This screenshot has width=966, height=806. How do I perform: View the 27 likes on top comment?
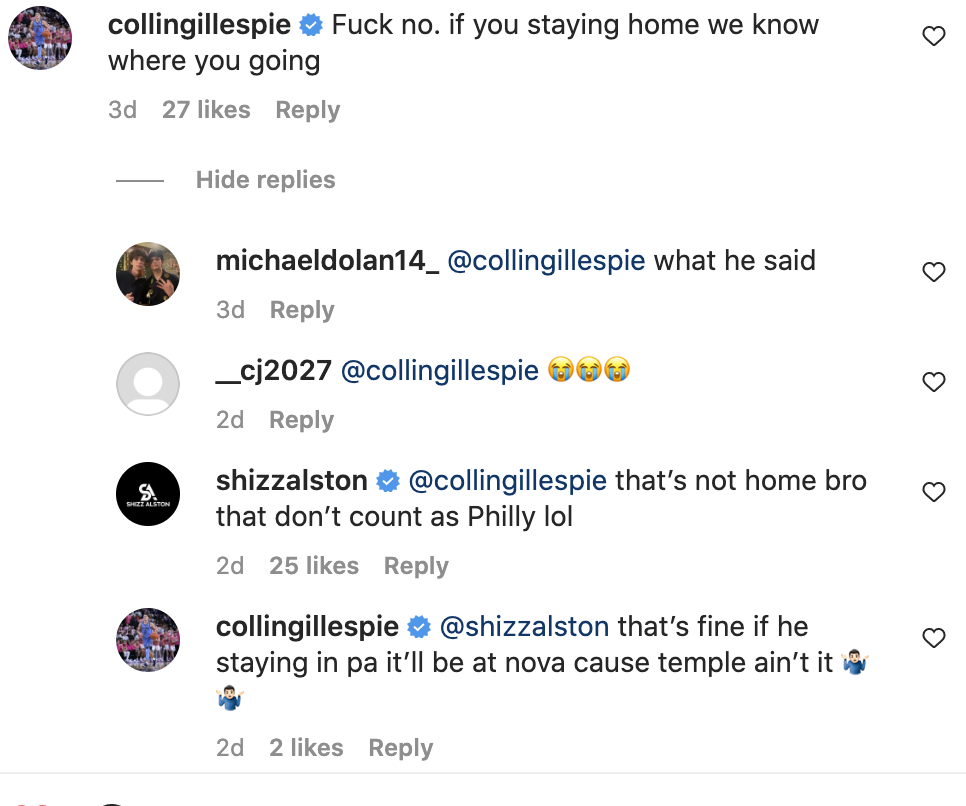[x=206, y=110]
